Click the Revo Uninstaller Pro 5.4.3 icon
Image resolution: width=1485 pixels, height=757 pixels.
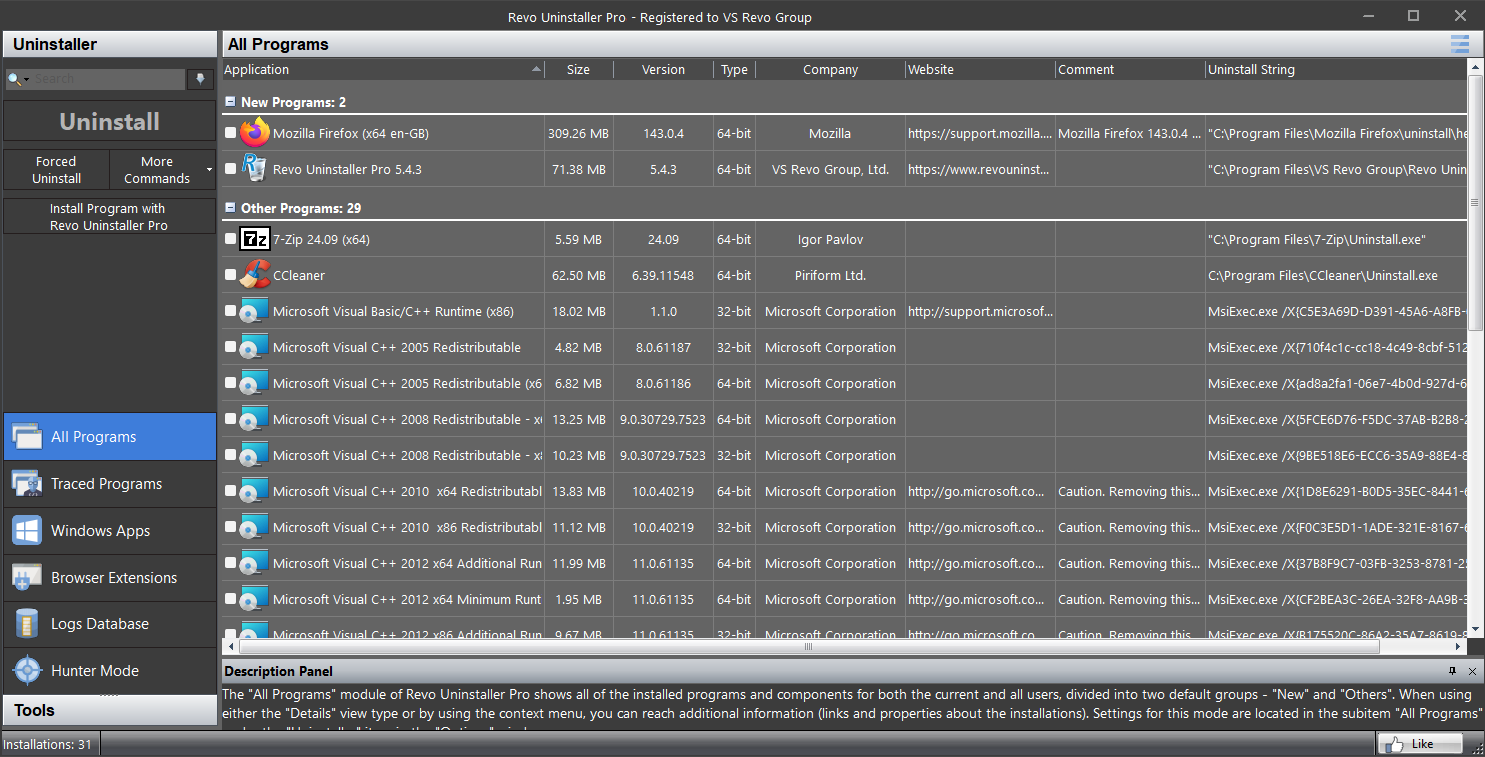[x=255, y=169]
